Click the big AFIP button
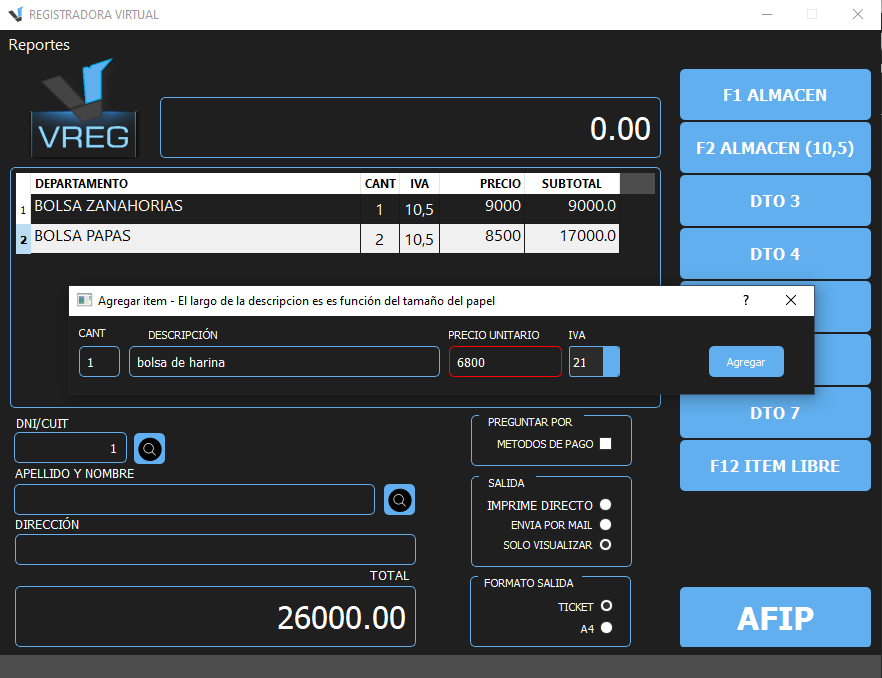This screenshot has height=678, width=882. [775, 618]
